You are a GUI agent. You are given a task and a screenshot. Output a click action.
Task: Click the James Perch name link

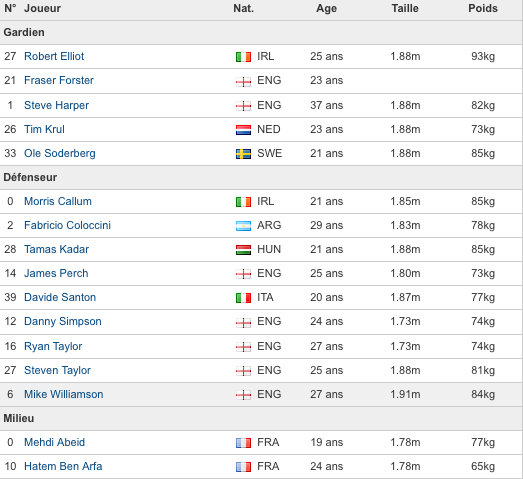[56, 273]
